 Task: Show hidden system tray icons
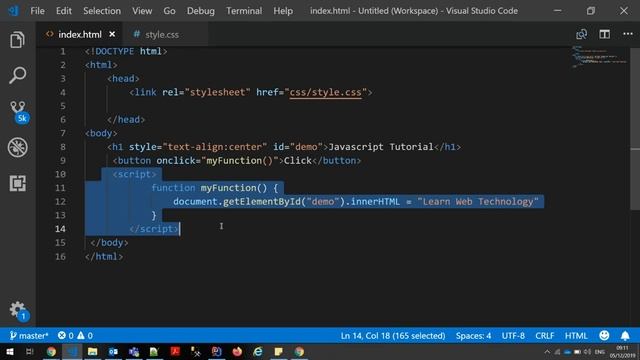tap(547, 351)
